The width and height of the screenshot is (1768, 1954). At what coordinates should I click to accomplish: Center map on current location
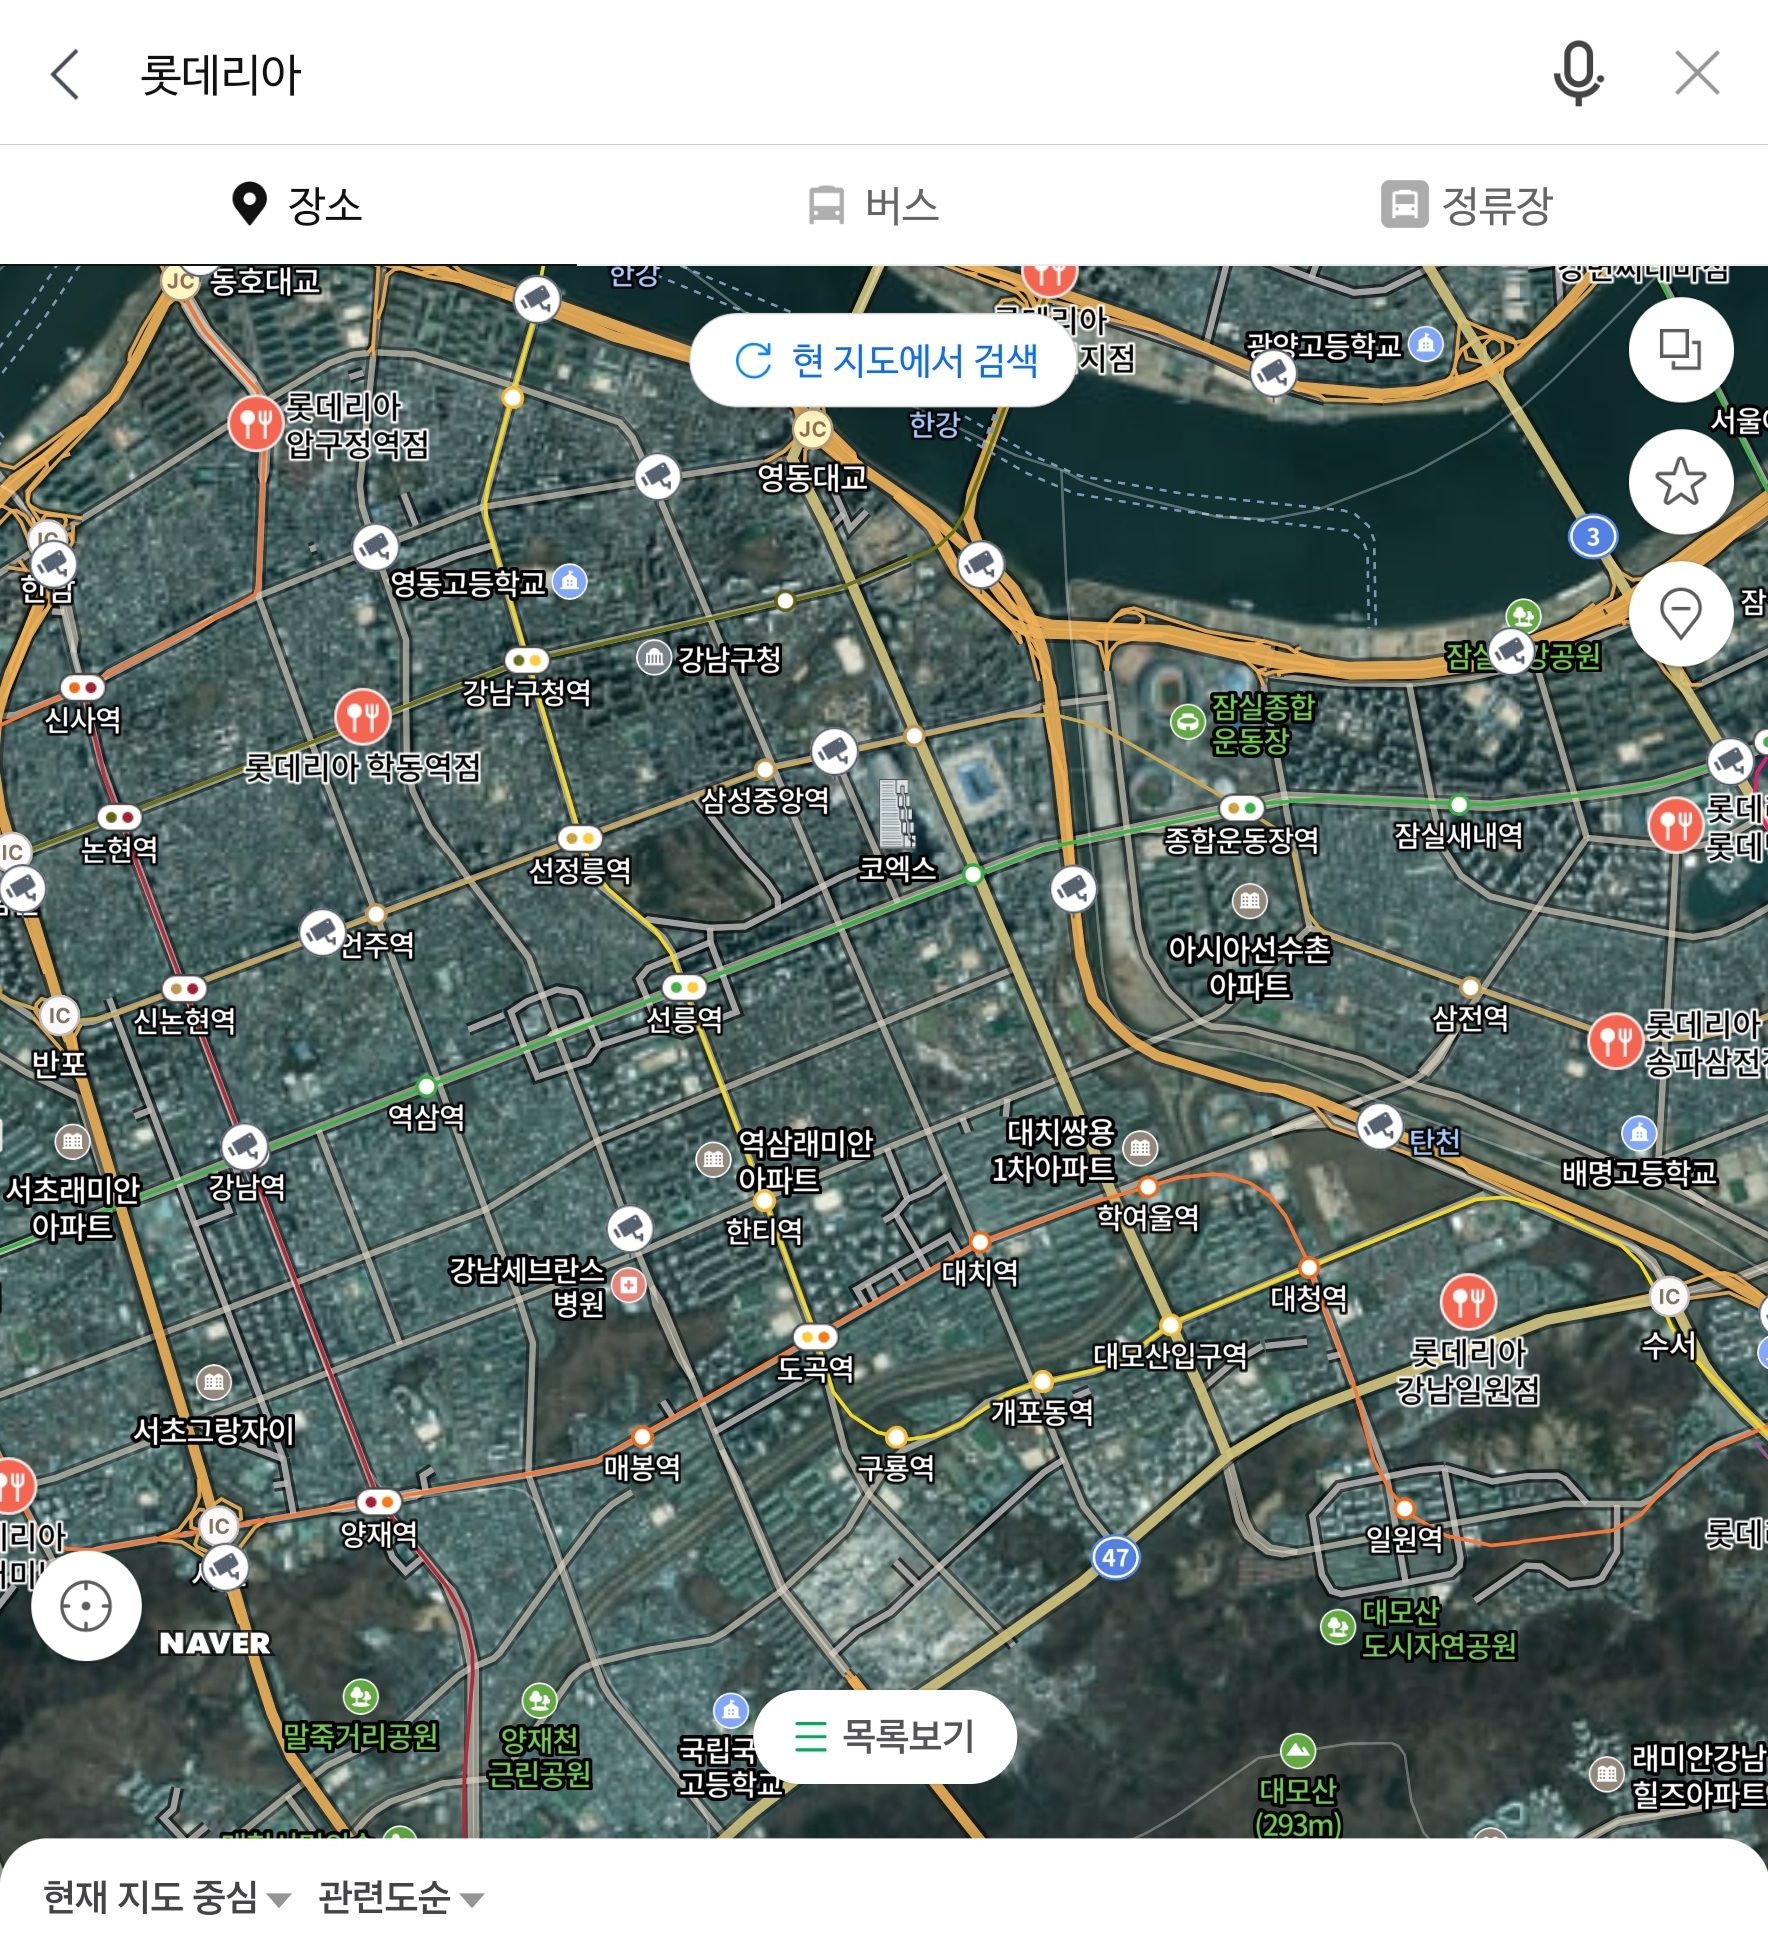coord(86,1607)
